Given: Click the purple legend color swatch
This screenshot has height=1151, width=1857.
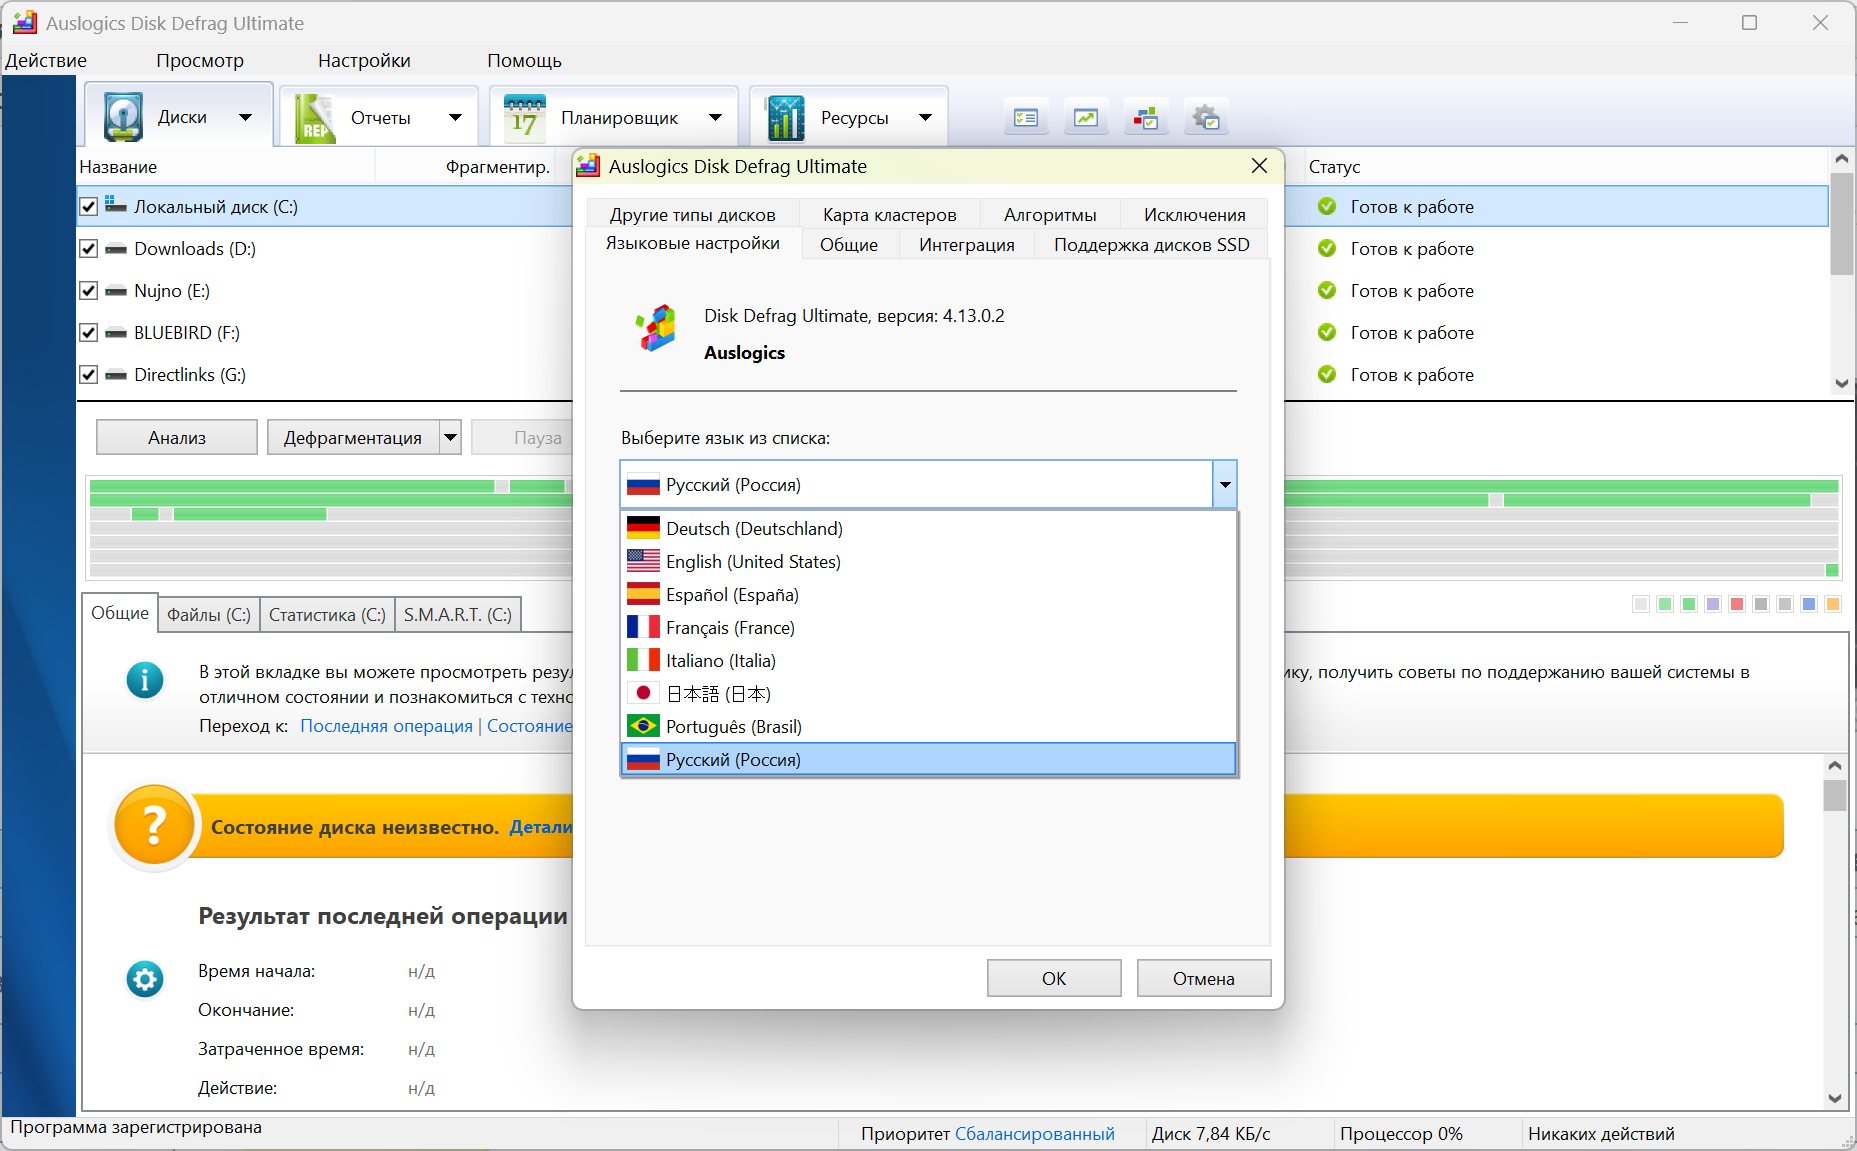Looking at the screenshot, I should point(1713,604).
